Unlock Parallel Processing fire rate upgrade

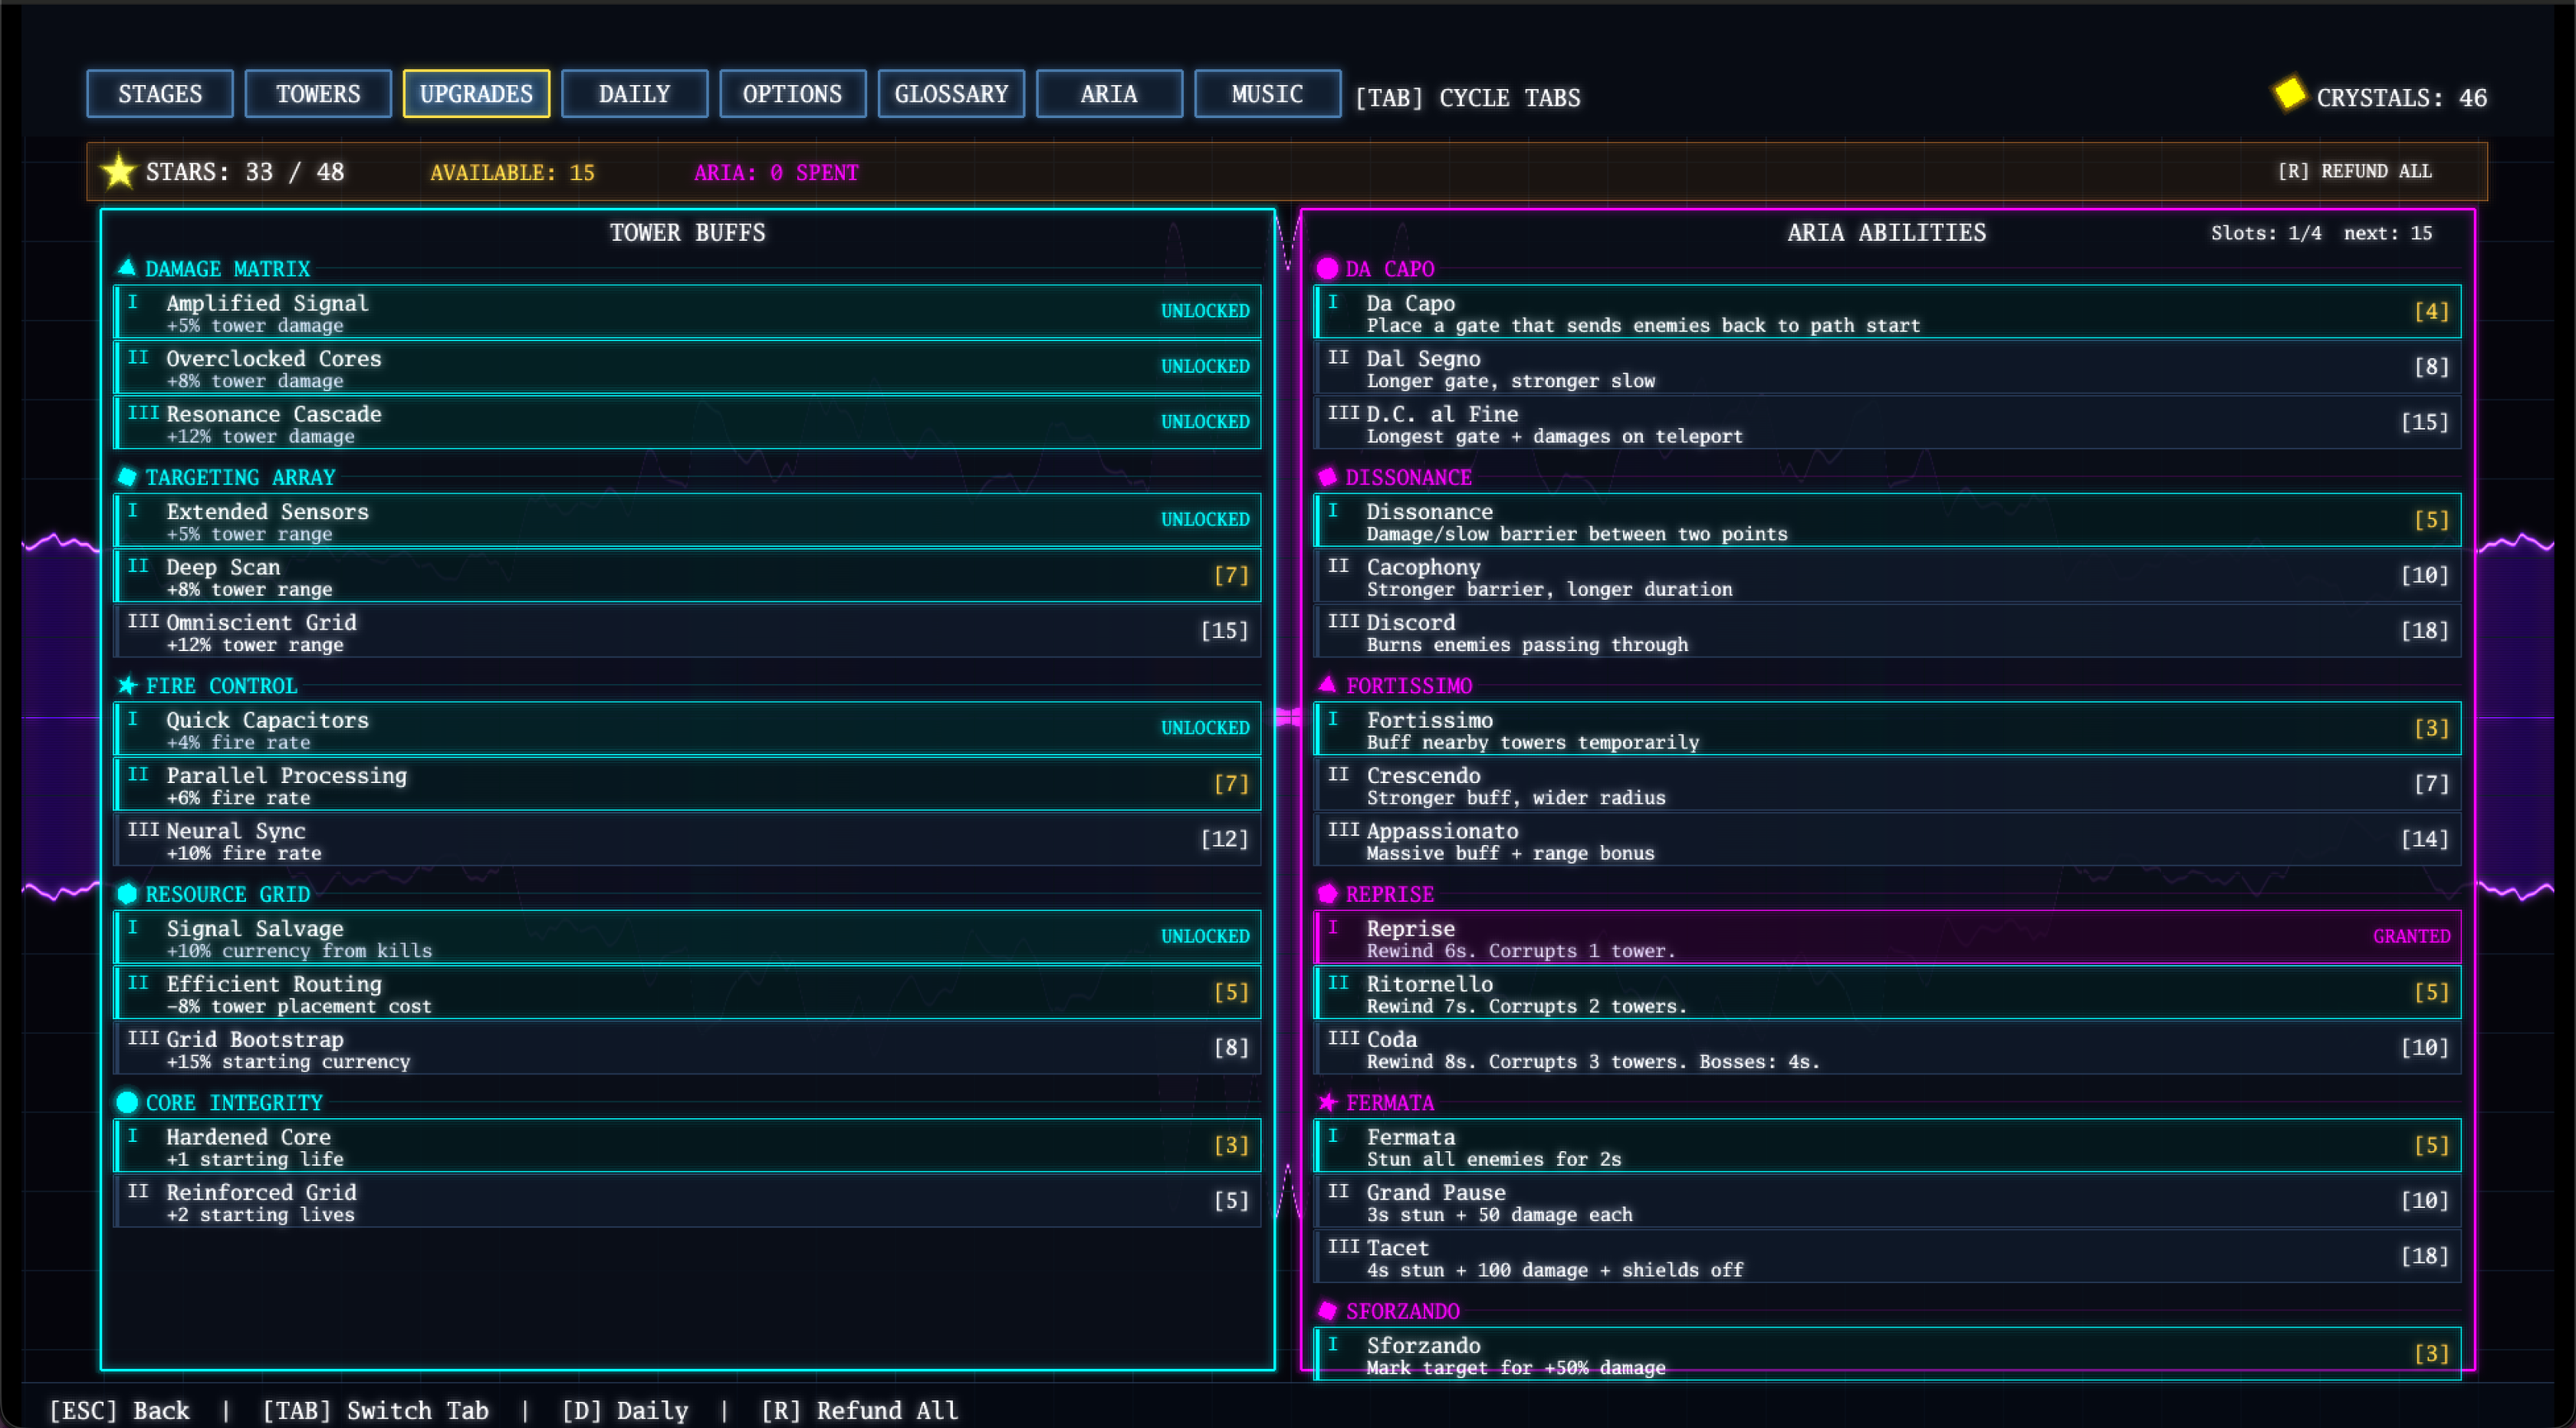686,784
